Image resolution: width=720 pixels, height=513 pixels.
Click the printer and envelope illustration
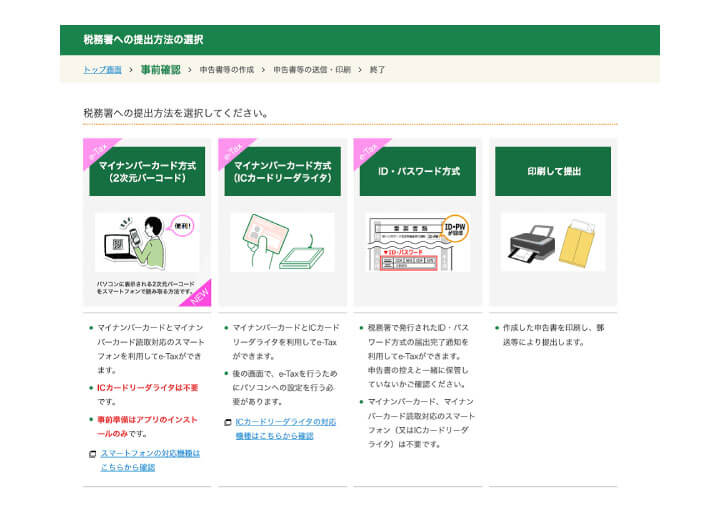pyautogui.click(x=553, y=242)
